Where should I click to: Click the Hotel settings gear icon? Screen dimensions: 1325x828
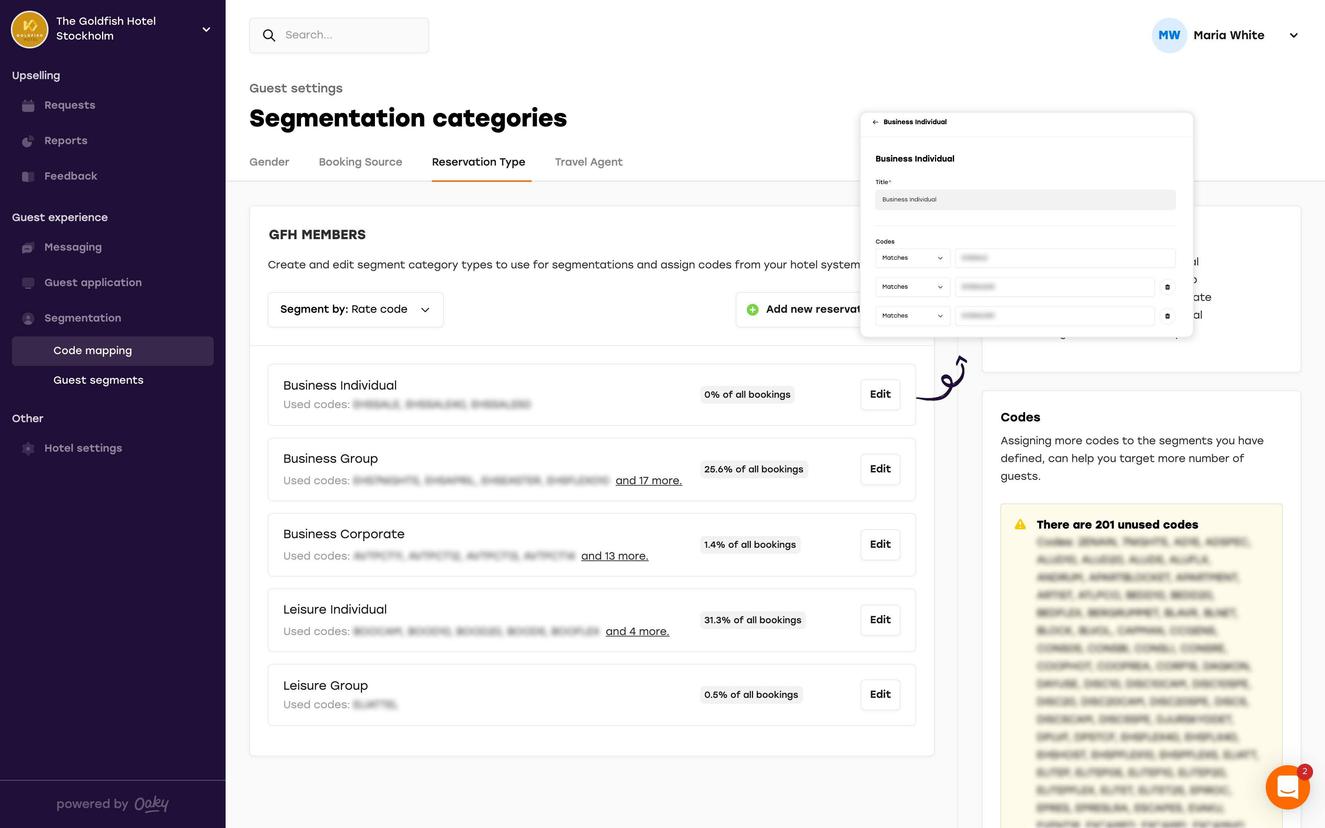(28, 449)
